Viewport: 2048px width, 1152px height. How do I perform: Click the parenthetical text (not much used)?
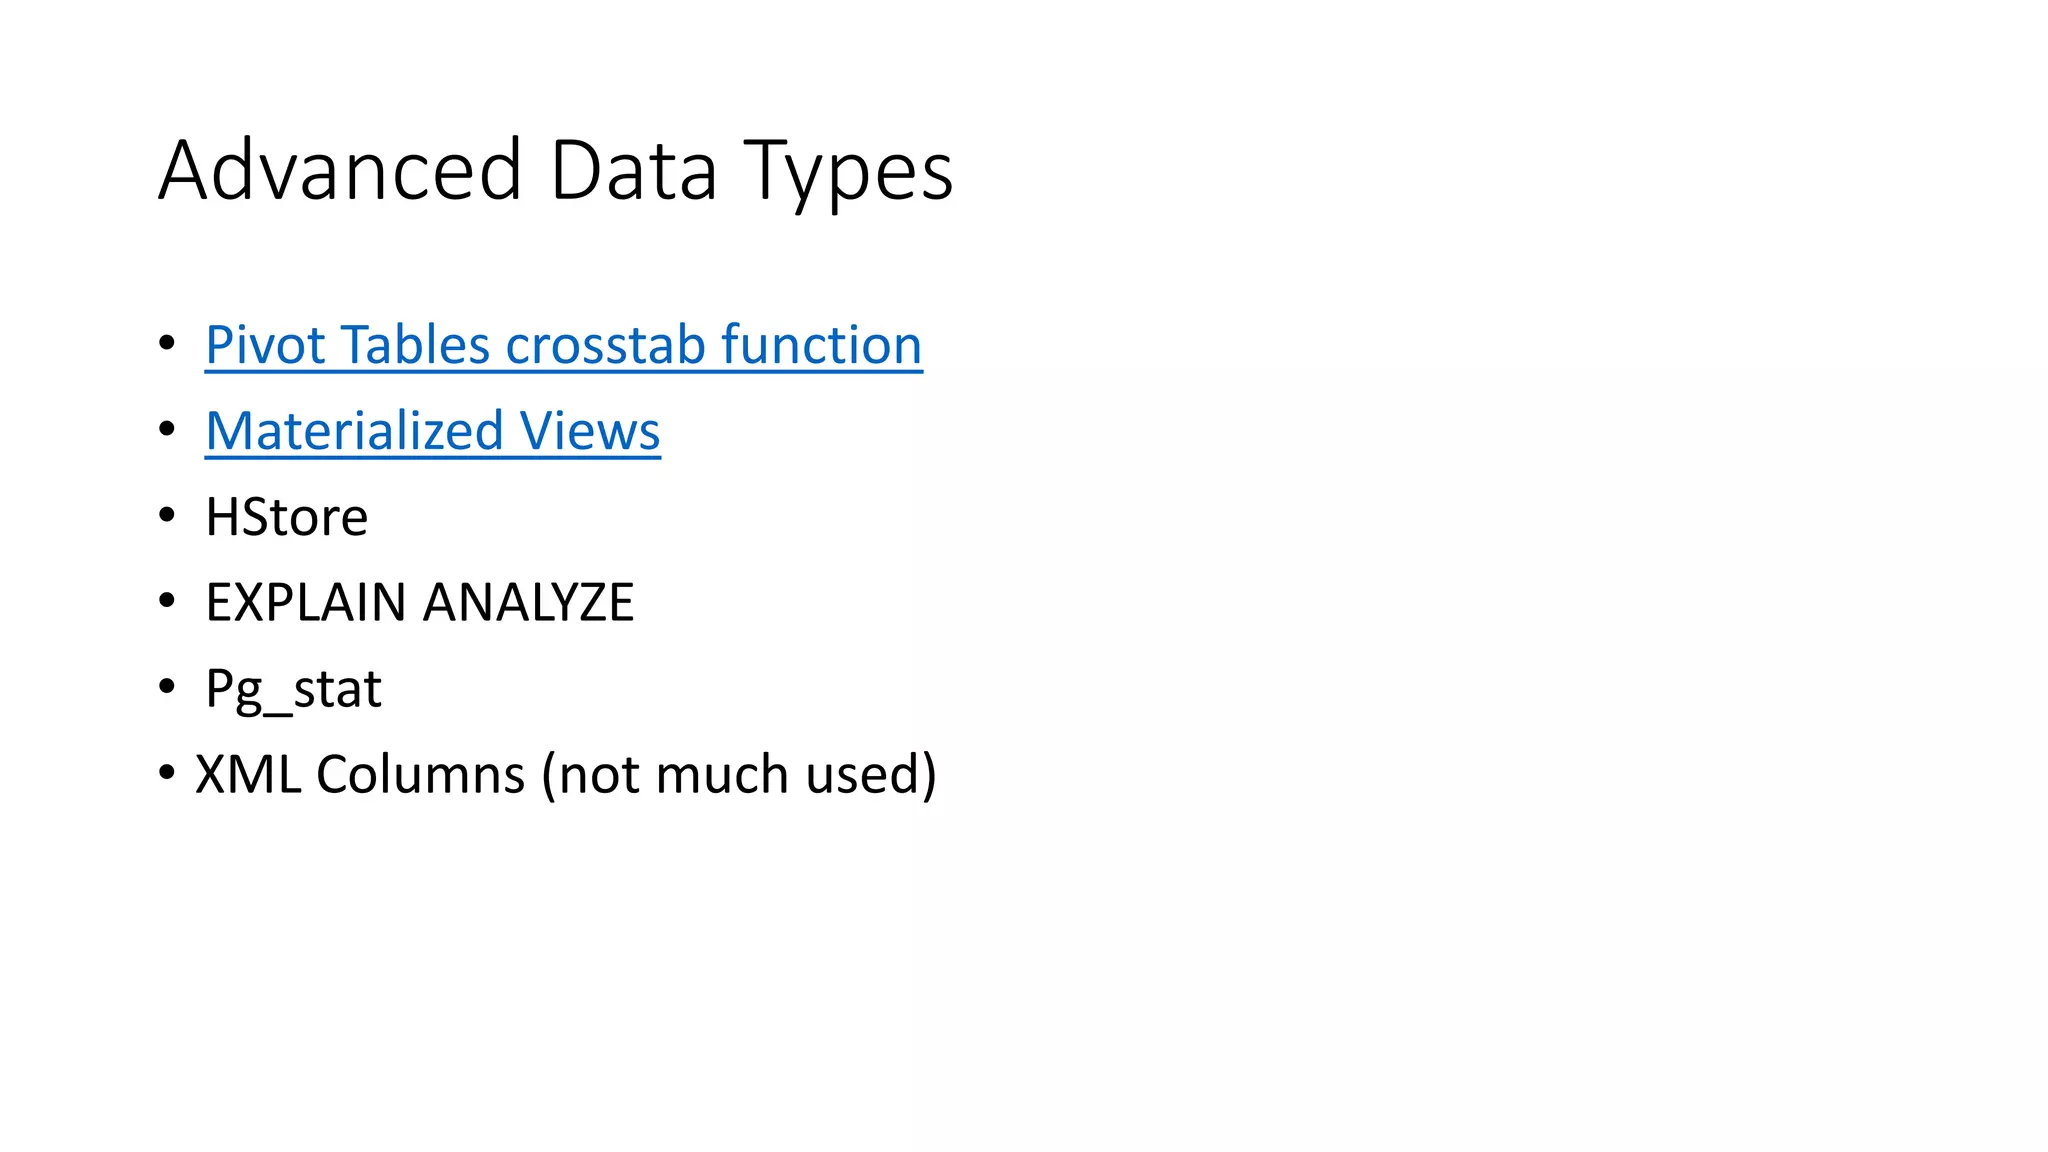pos(738,775)
